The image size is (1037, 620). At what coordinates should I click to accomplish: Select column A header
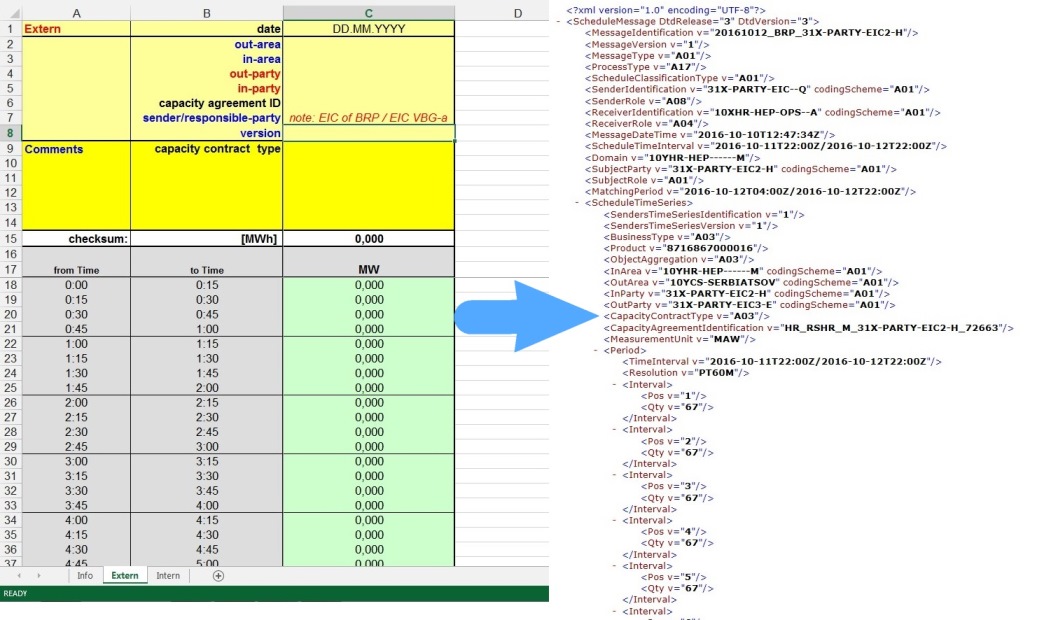click(x=76, y=13)
